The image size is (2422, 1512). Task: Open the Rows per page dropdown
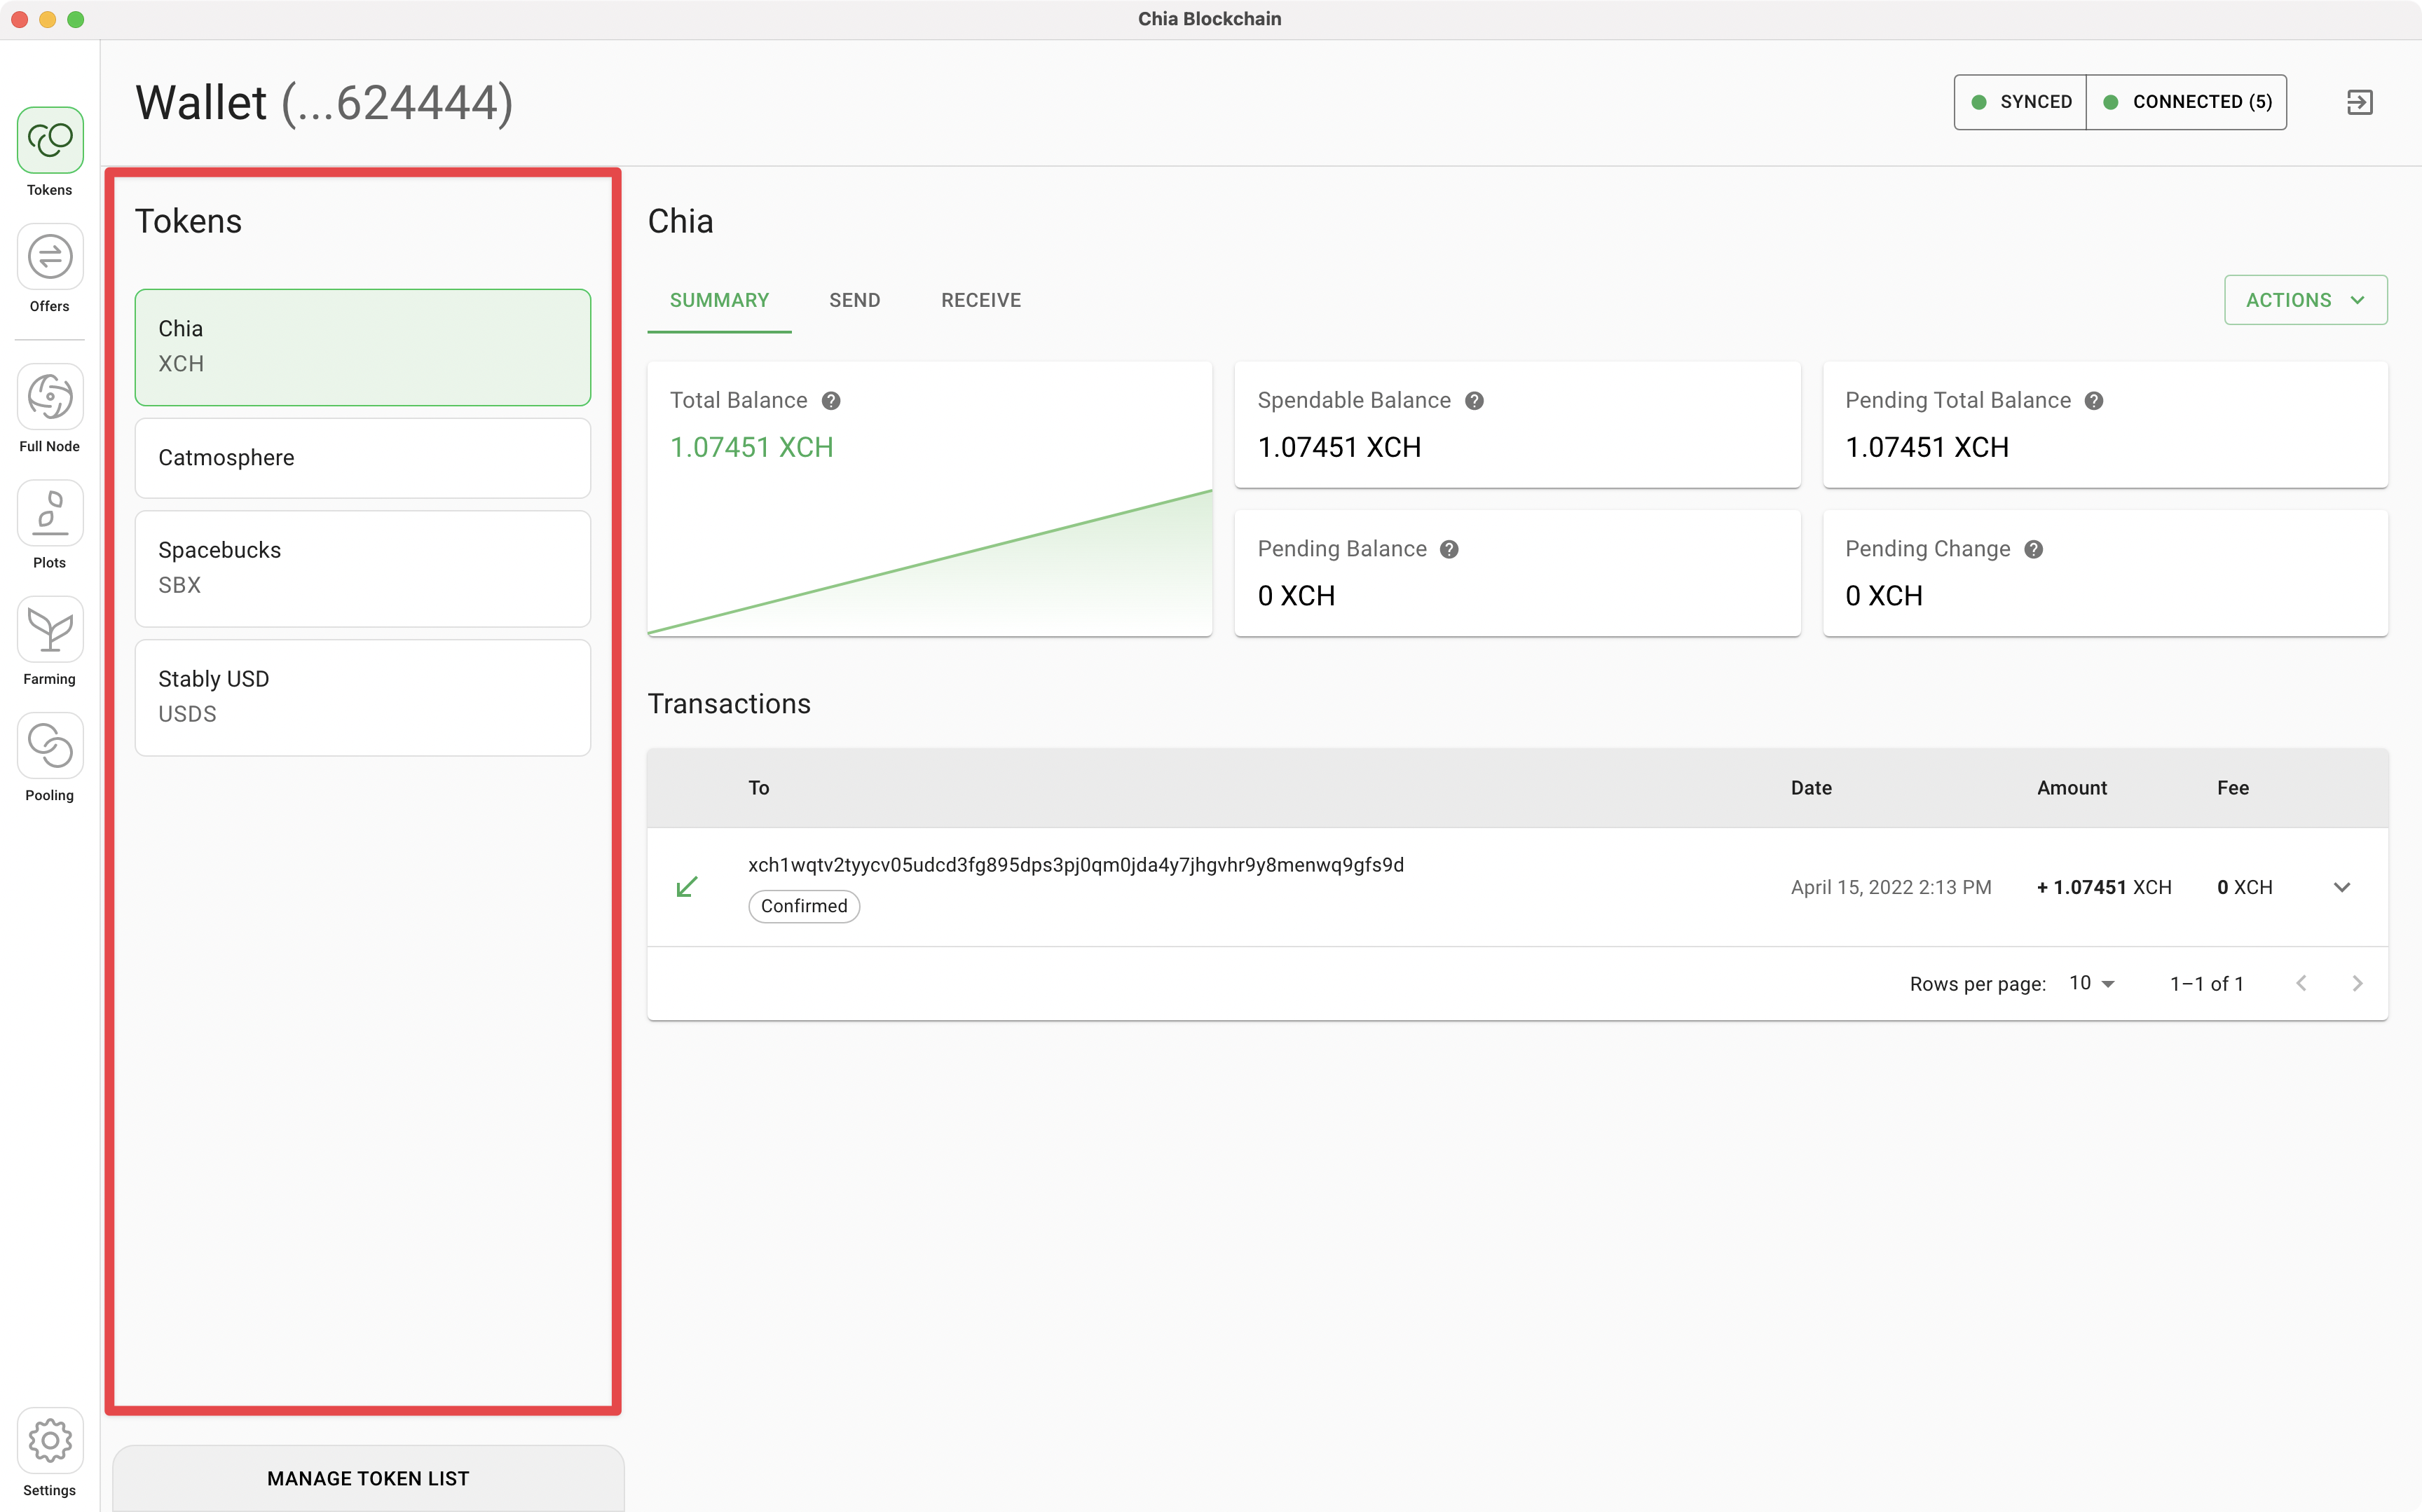point(2091,984)
